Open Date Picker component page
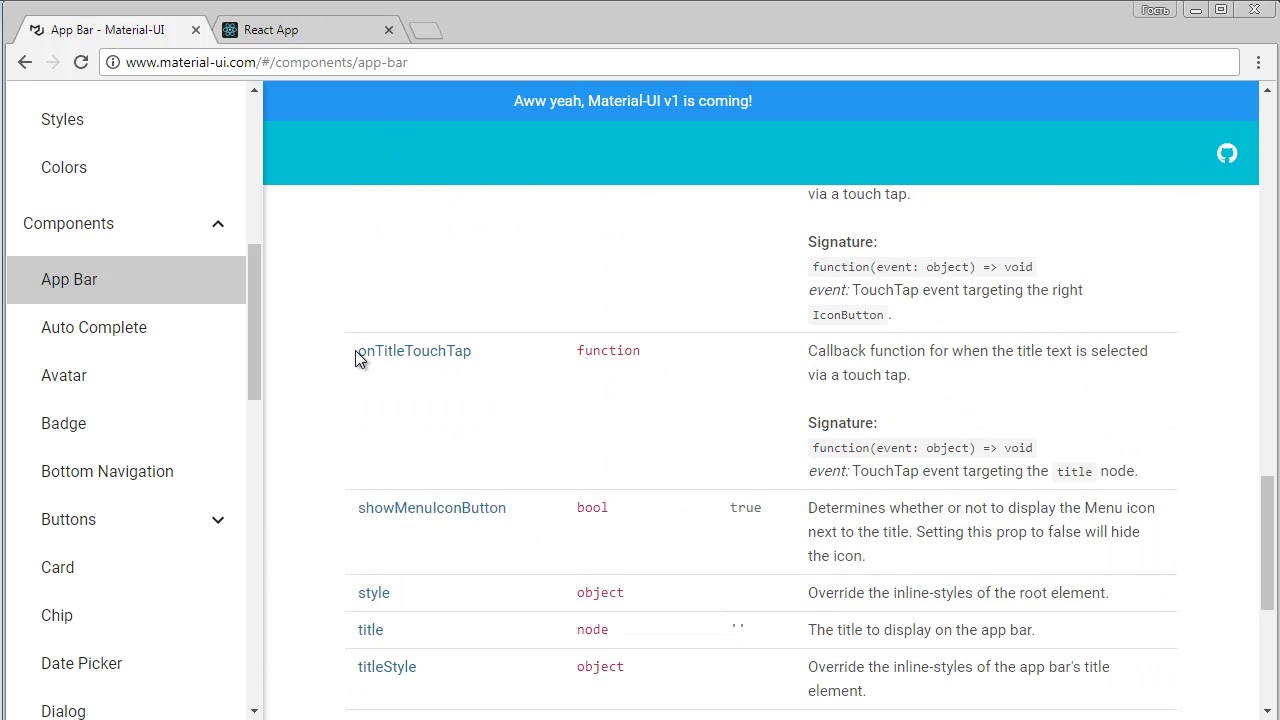The width and height of the screenshot is (1280, 720). [81, 663]
